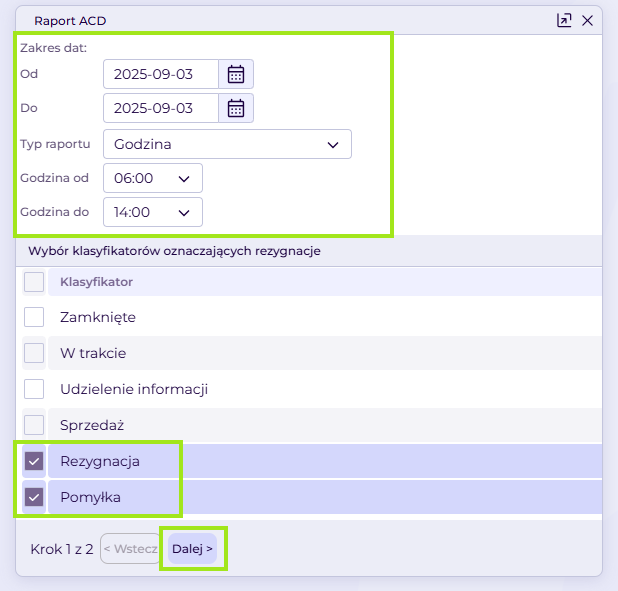Image resolution: width=618 pixels, height=591 pixels.
Task: Open the Typ raportu dropdown
Action: pos(227,144)
